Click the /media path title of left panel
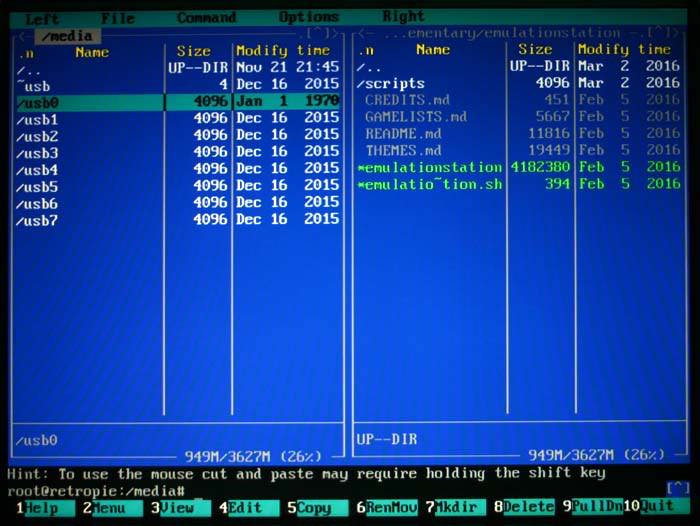 pyautogui.click(x=67, y=36)
